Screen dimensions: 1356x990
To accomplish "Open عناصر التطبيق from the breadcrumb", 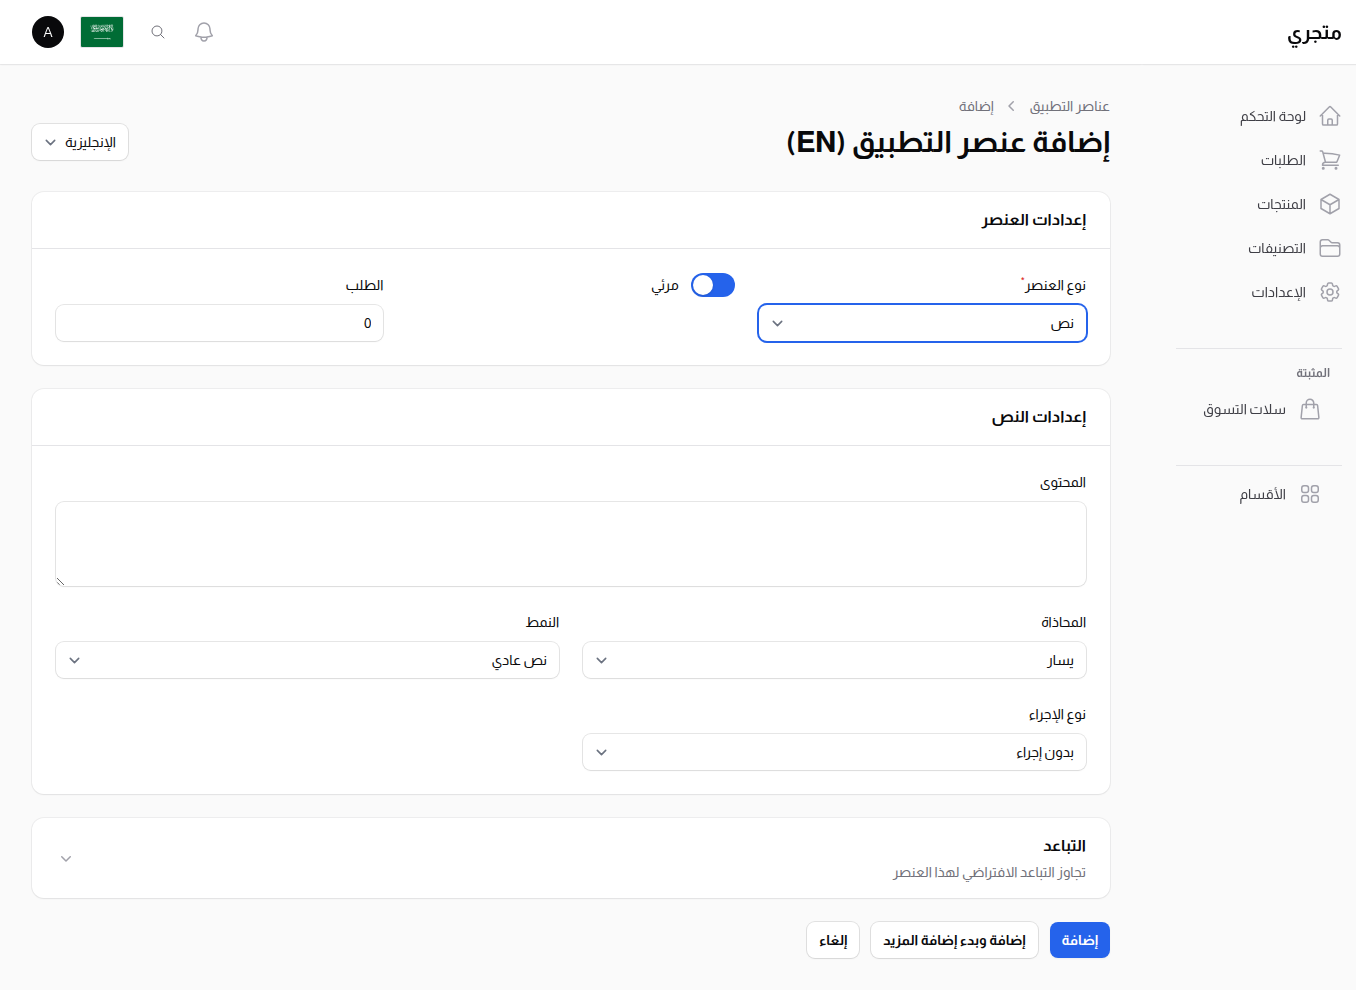I will (x=1069, y=105).
